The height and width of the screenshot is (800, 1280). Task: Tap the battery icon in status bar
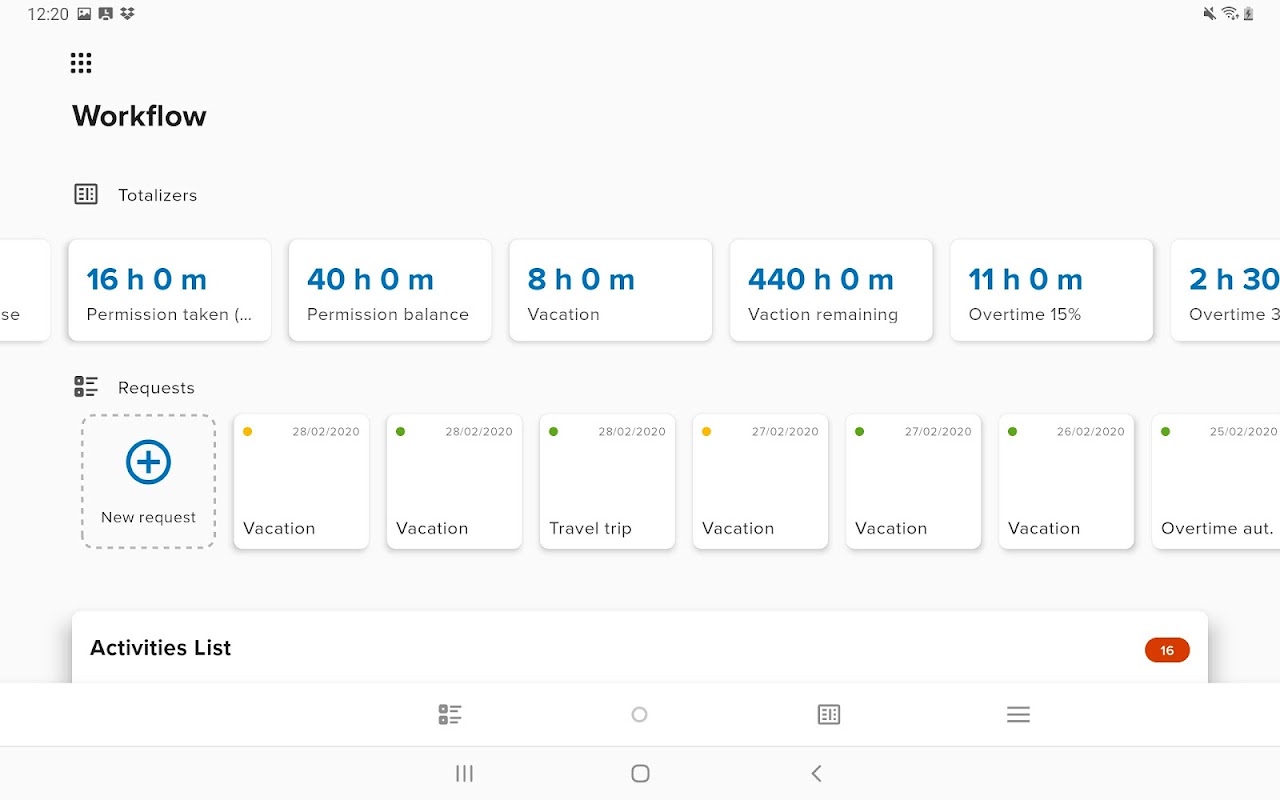(x=1249, y=14)
